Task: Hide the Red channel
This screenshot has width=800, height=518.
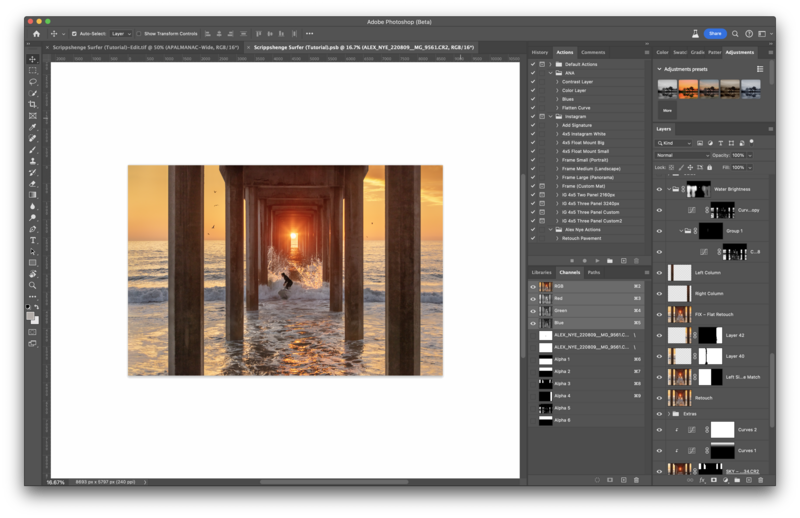Action: point(533,299)
